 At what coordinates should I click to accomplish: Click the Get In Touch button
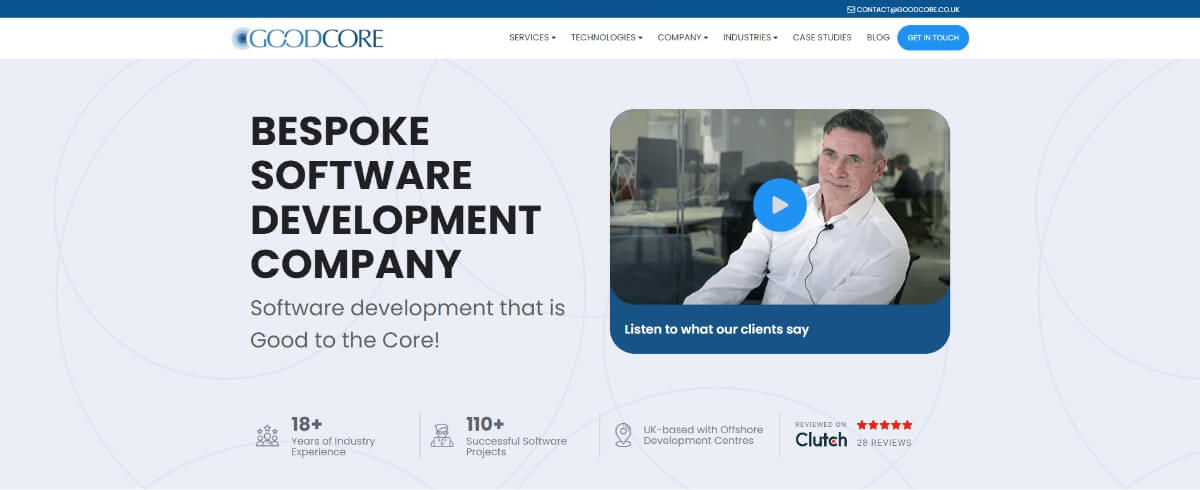(x=933, y=38)
